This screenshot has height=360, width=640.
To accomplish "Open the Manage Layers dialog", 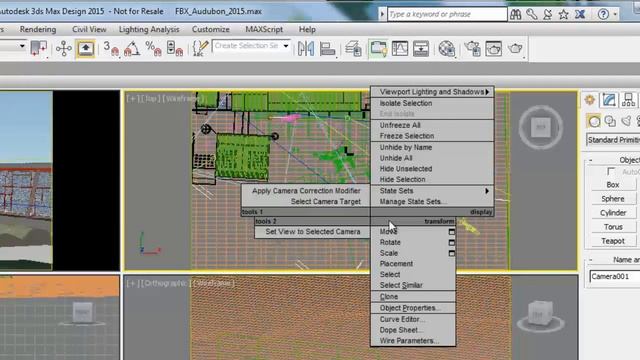I will pyautogui.click(x=353, y=49).
